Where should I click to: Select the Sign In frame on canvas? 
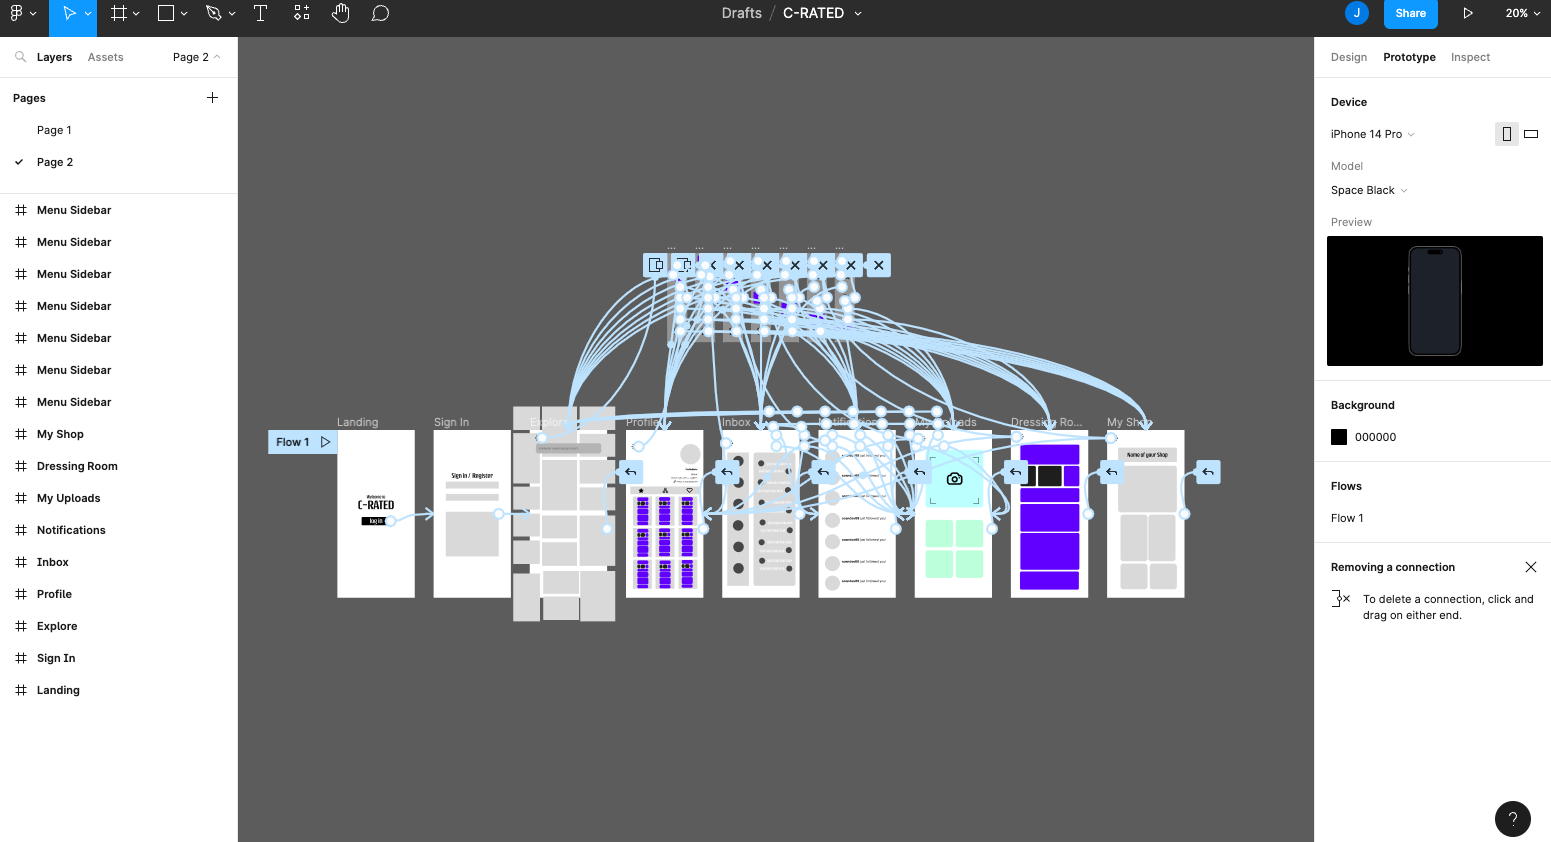click(472, 514)
